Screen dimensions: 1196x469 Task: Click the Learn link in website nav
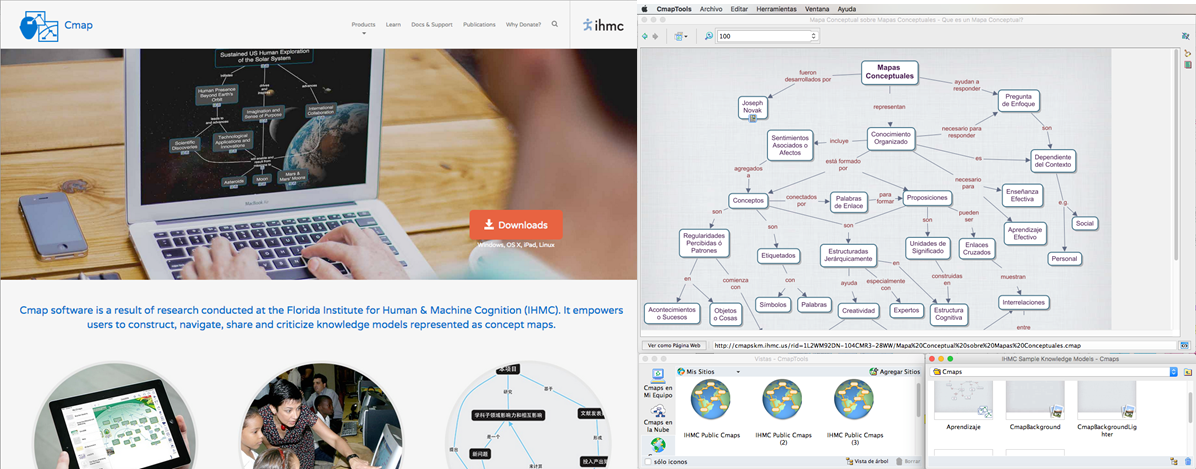(394, 24)
